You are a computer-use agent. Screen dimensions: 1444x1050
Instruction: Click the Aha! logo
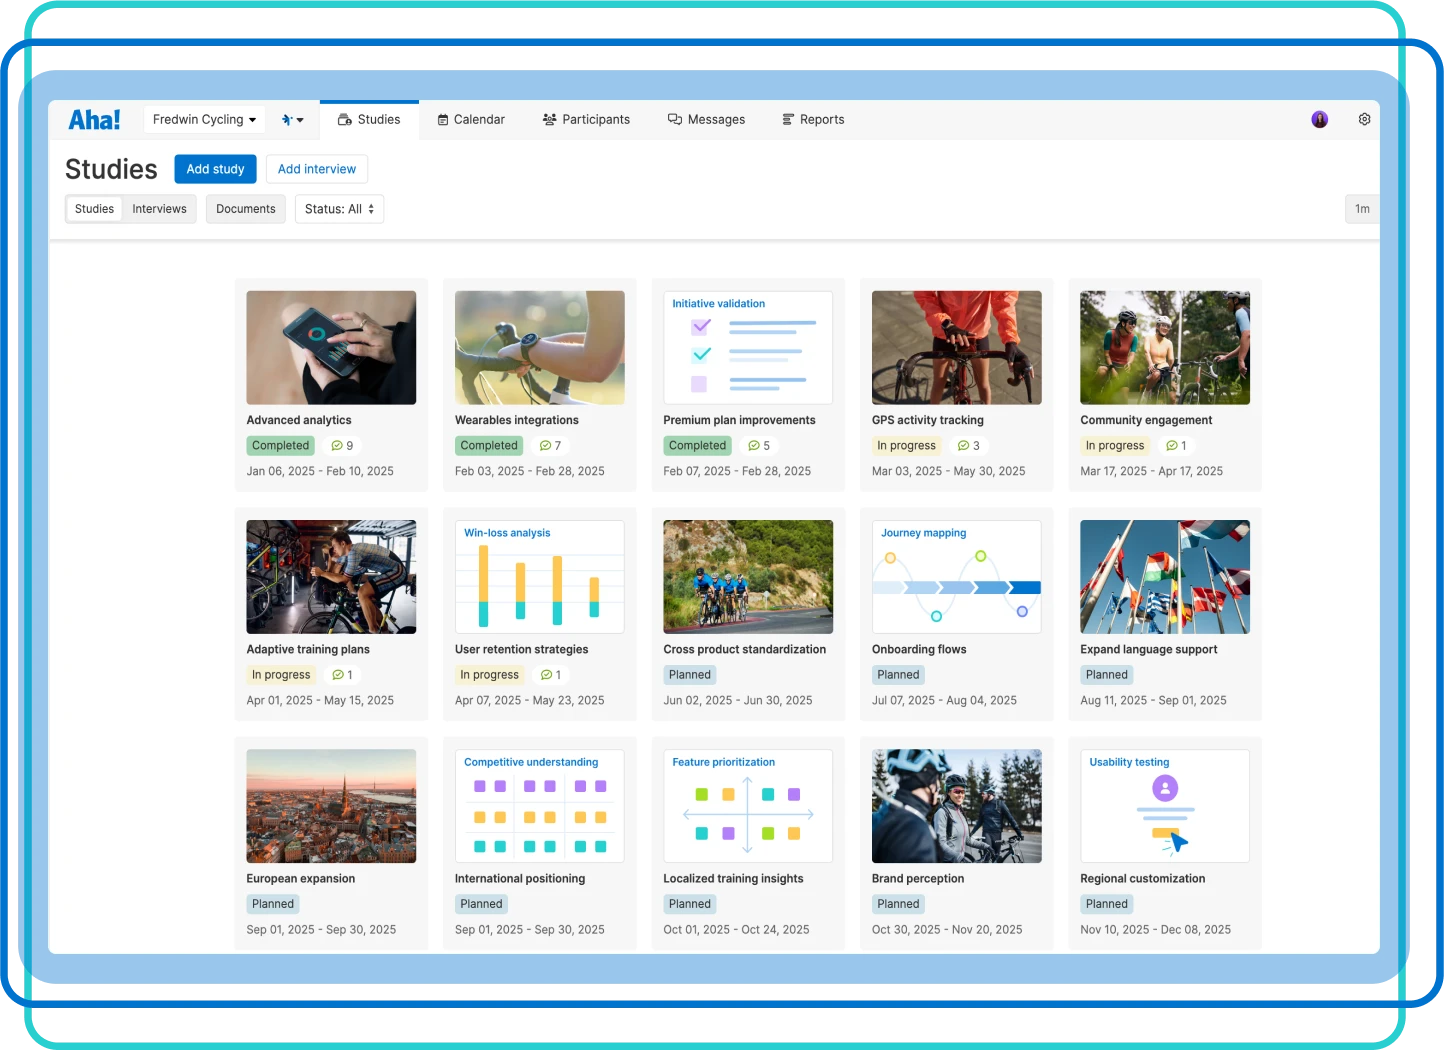[93, 118]
